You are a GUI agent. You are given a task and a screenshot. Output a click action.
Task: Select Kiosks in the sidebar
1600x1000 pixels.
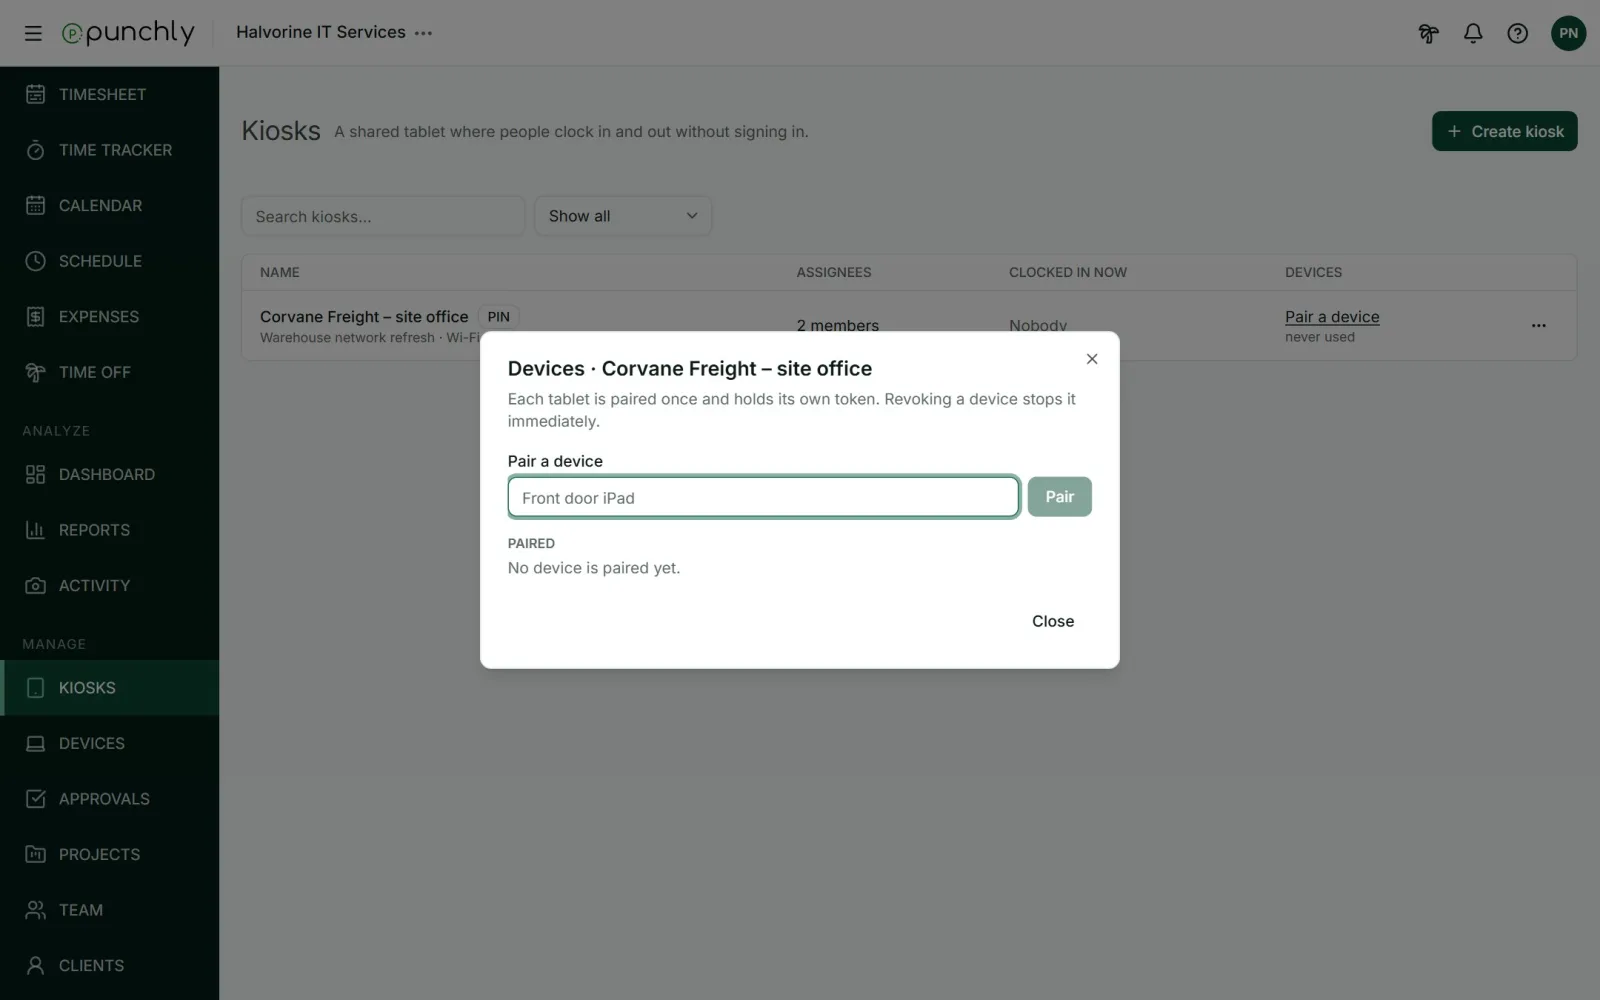(109, 688)
